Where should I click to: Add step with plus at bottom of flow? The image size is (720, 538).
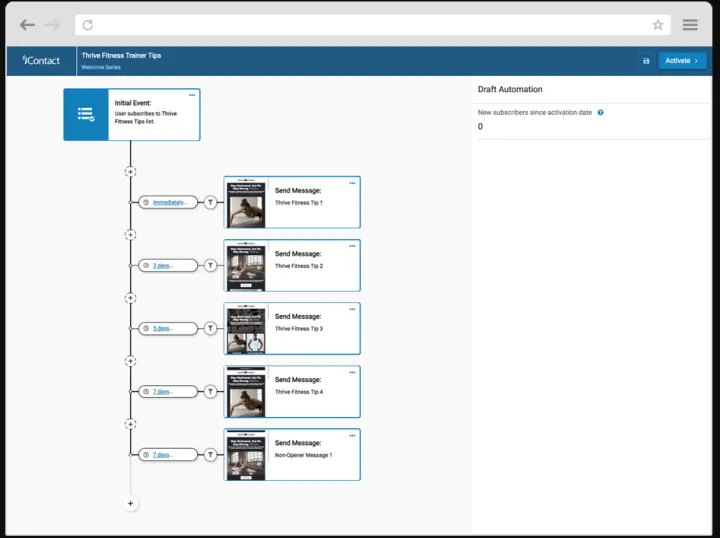[130, 502]
